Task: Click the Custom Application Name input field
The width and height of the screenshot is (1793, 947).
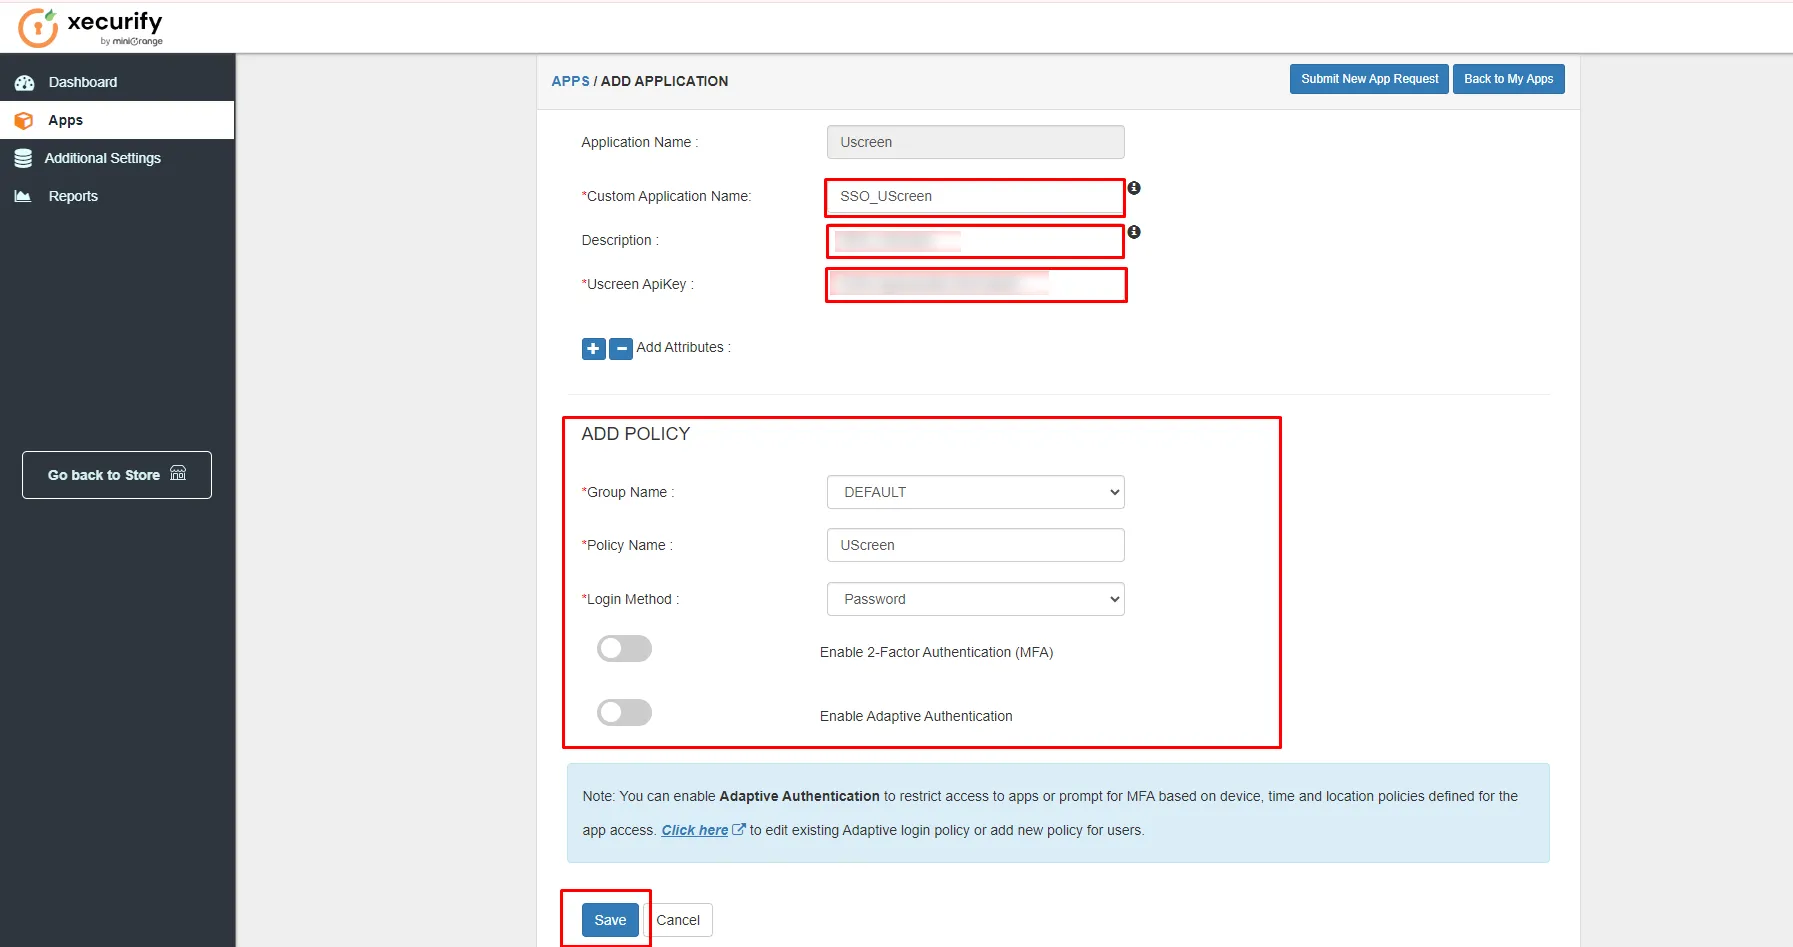Action: point(975,196)
